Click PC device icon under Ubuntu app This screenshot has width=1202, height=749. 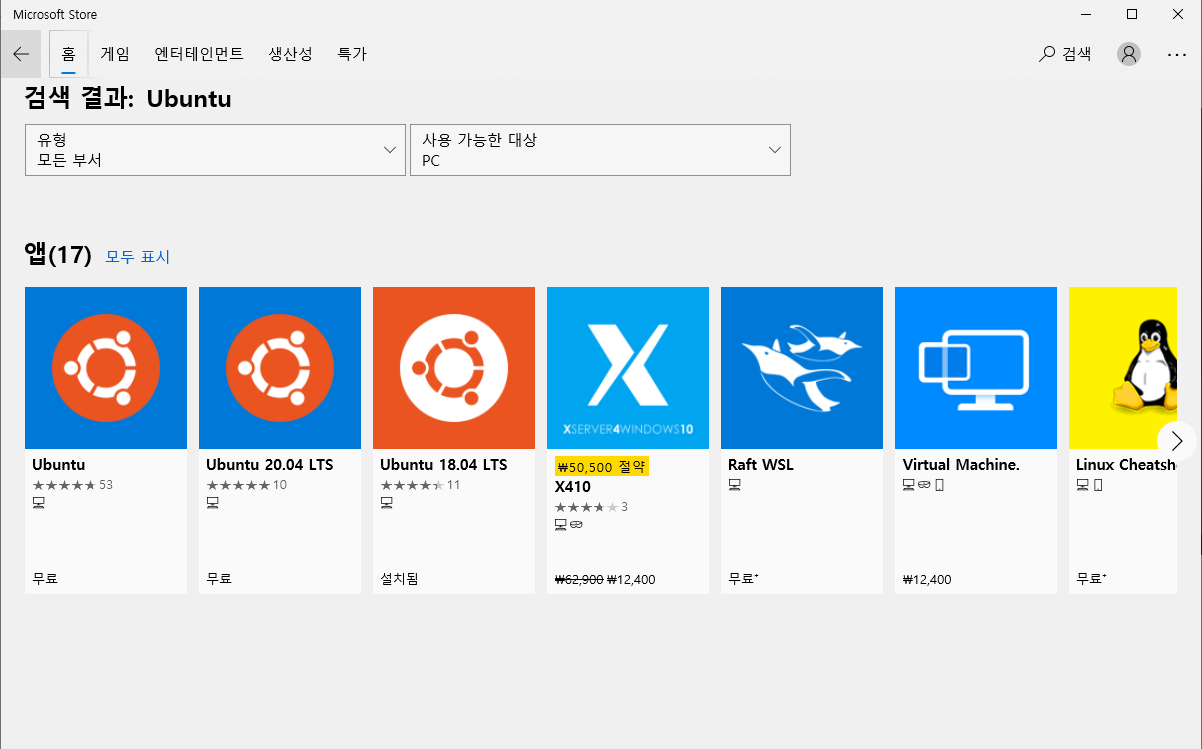tap(39, 503)
